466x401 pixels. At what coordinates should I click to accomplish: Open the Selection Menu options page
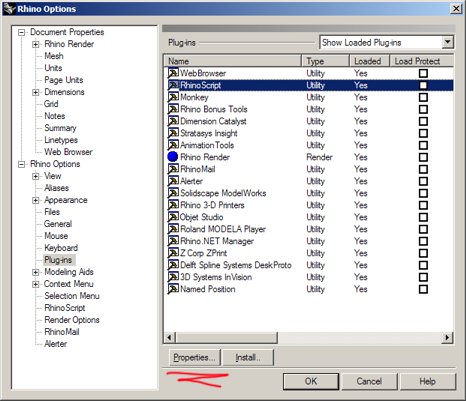click(72, 296)
